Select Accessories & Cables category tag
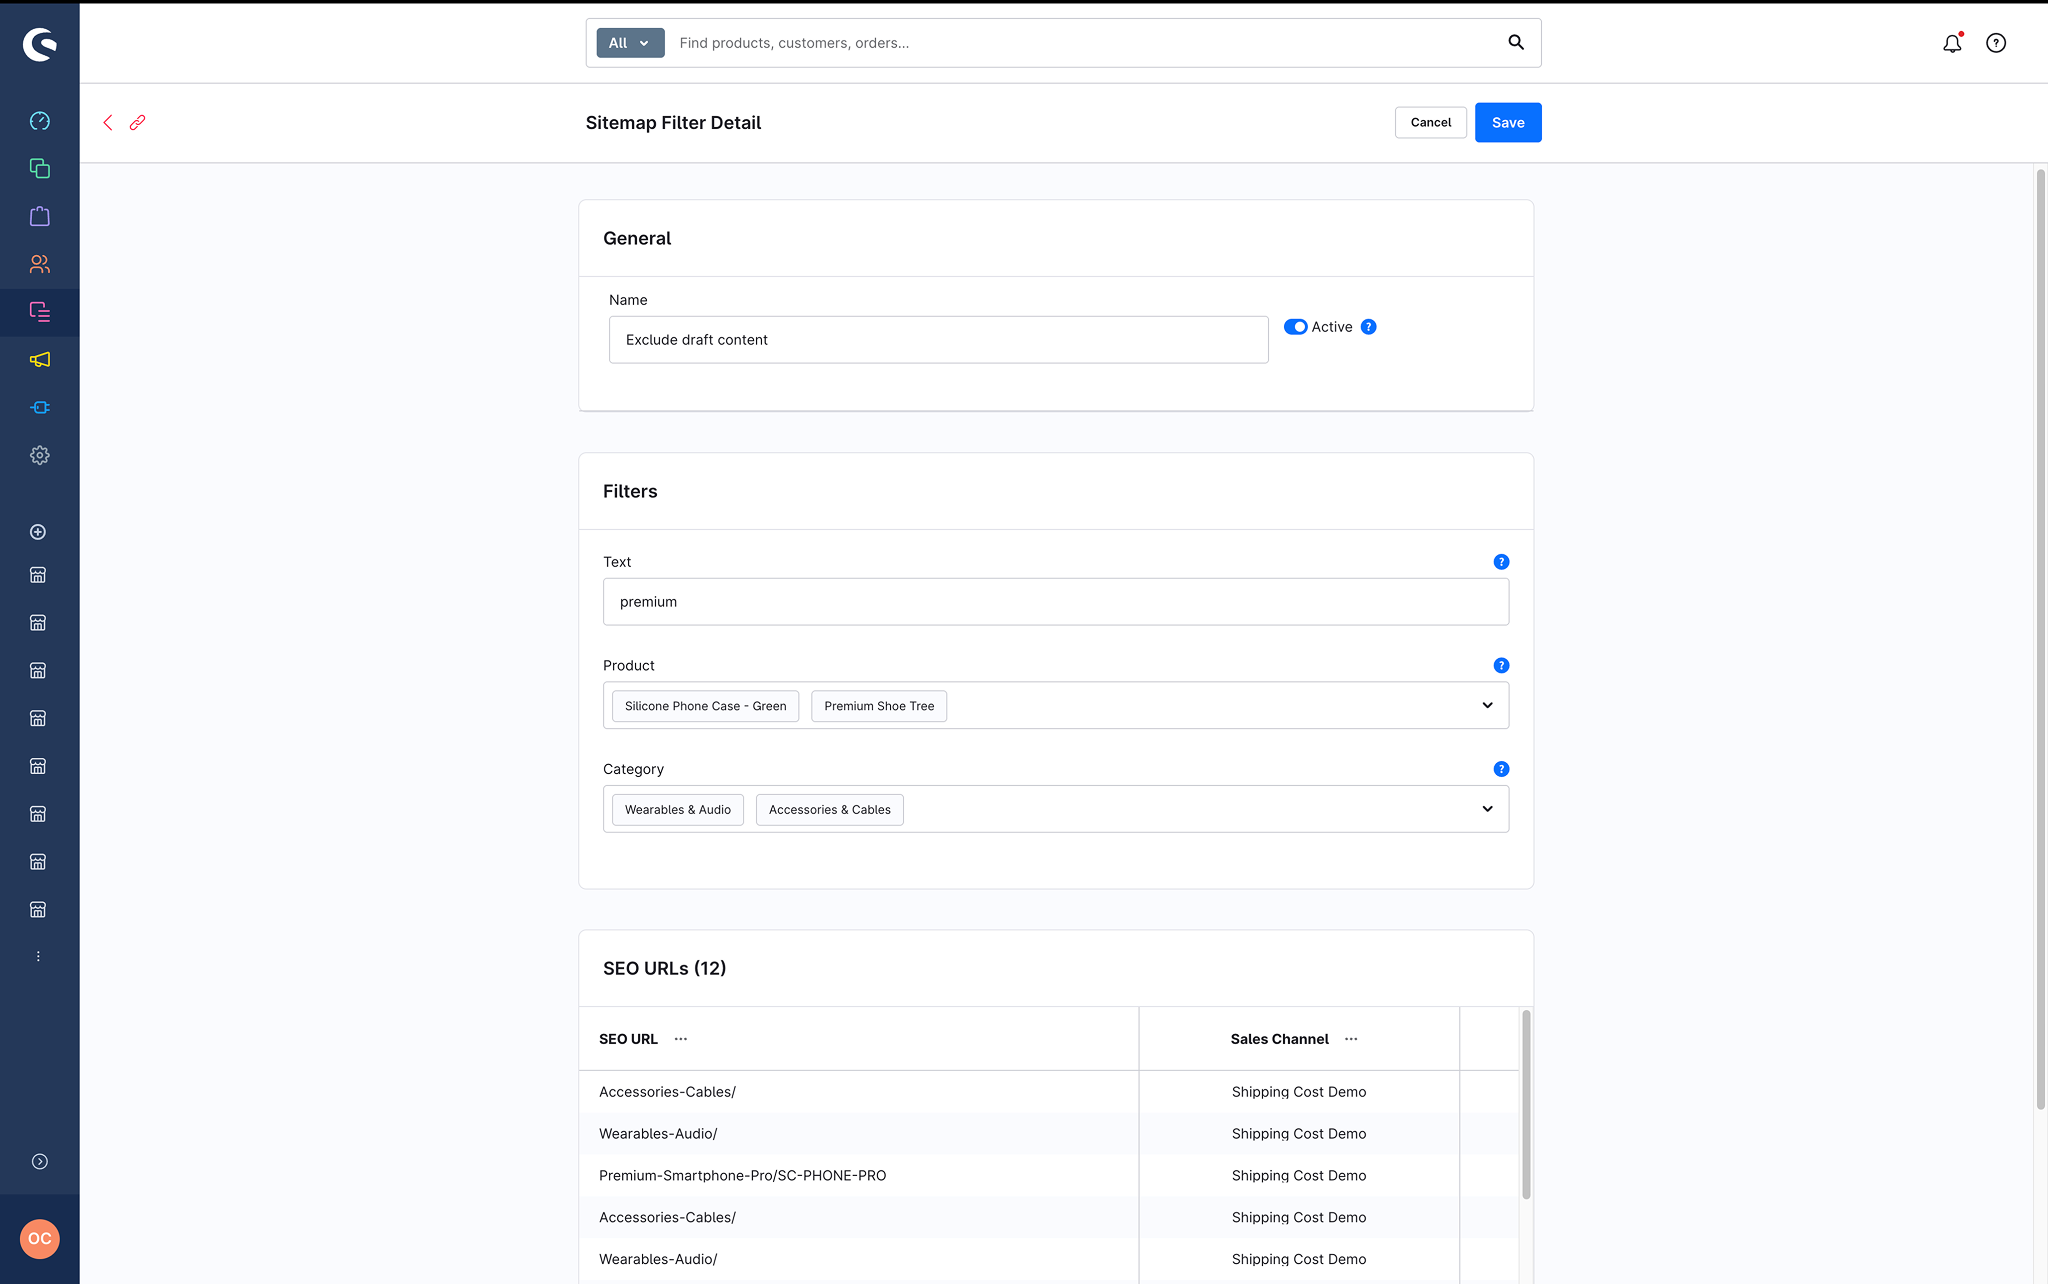The width and height of the screenshot is (2048, 1284). coord(830,810)
